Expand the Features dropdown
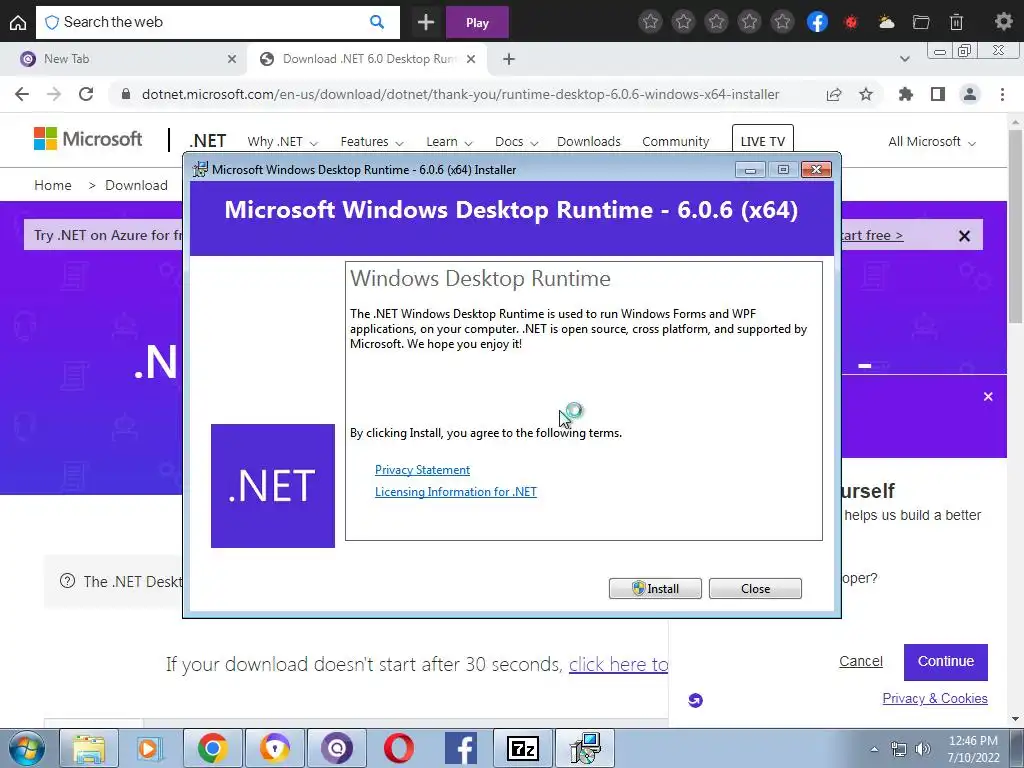Image resolution: width=1024 pixels, height=768 pixels. pyautogui.click(x=372, y=142)
